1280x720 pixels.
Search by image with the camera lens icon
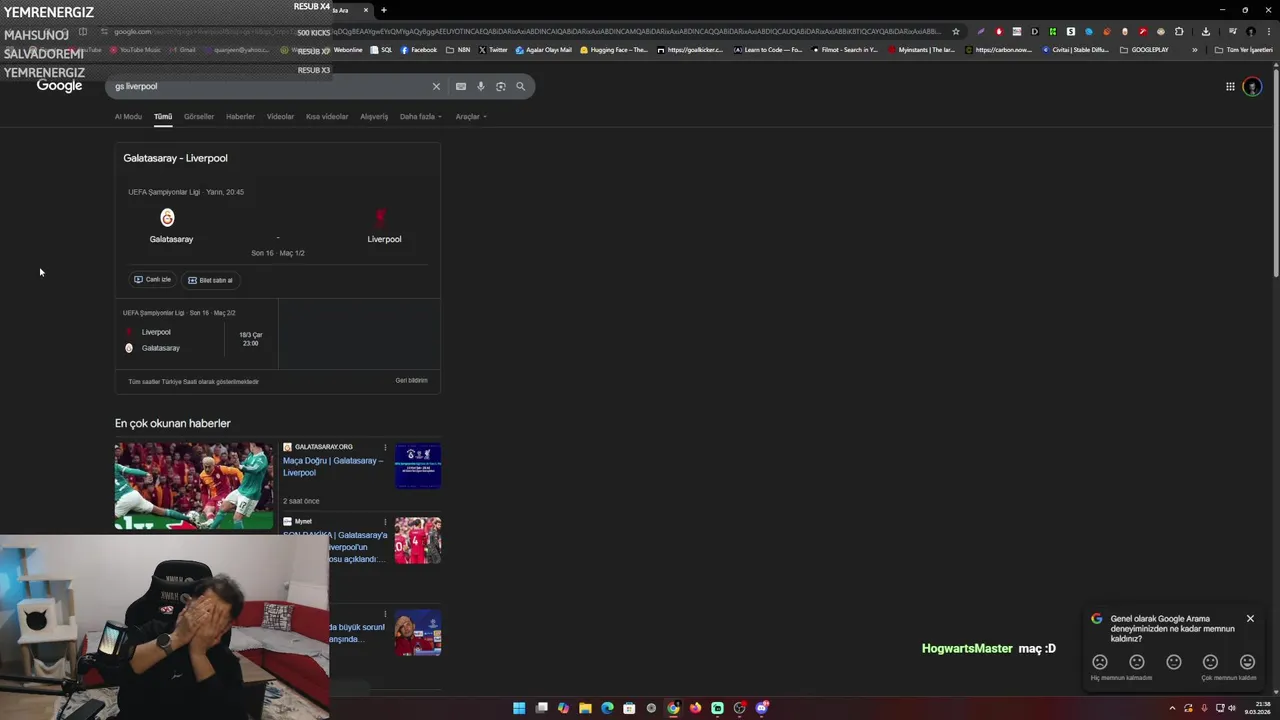coord(501,87)
